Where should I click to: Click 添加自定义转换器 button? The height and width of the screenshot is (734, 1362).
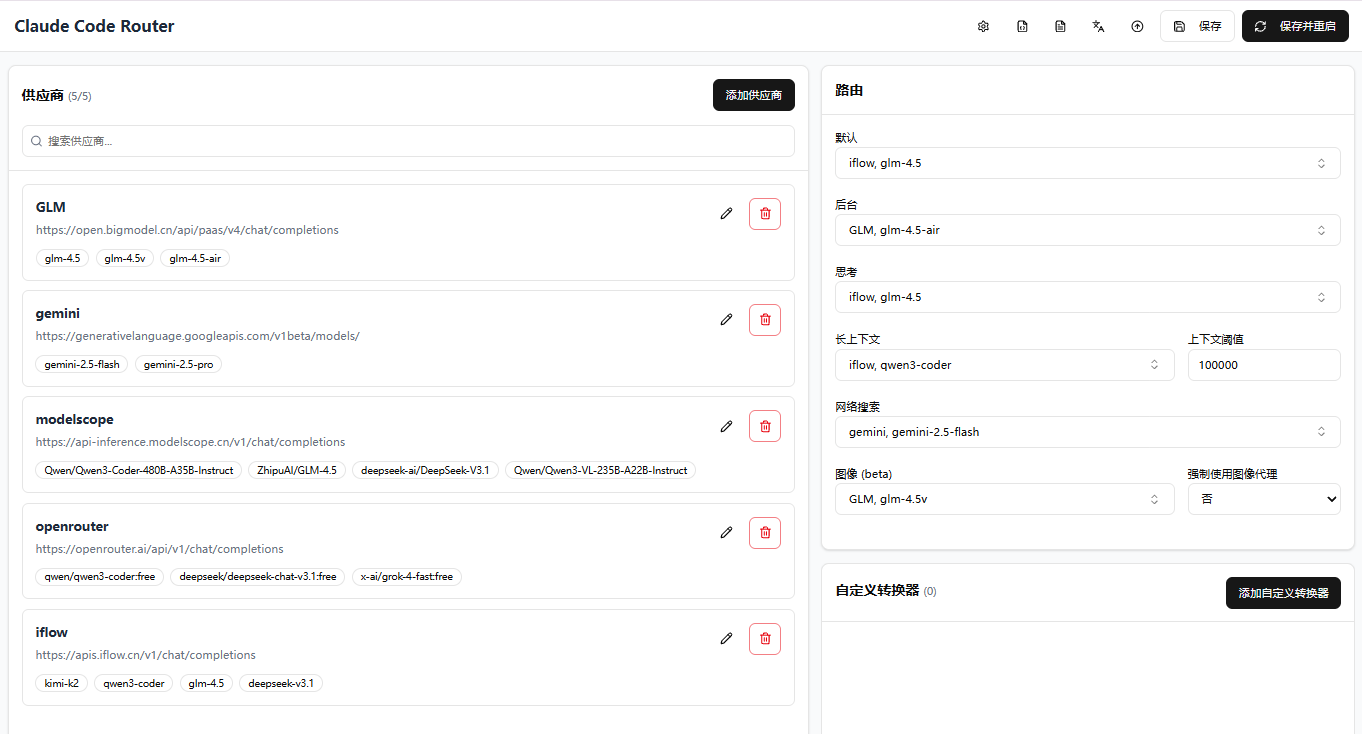[1283, 592]
